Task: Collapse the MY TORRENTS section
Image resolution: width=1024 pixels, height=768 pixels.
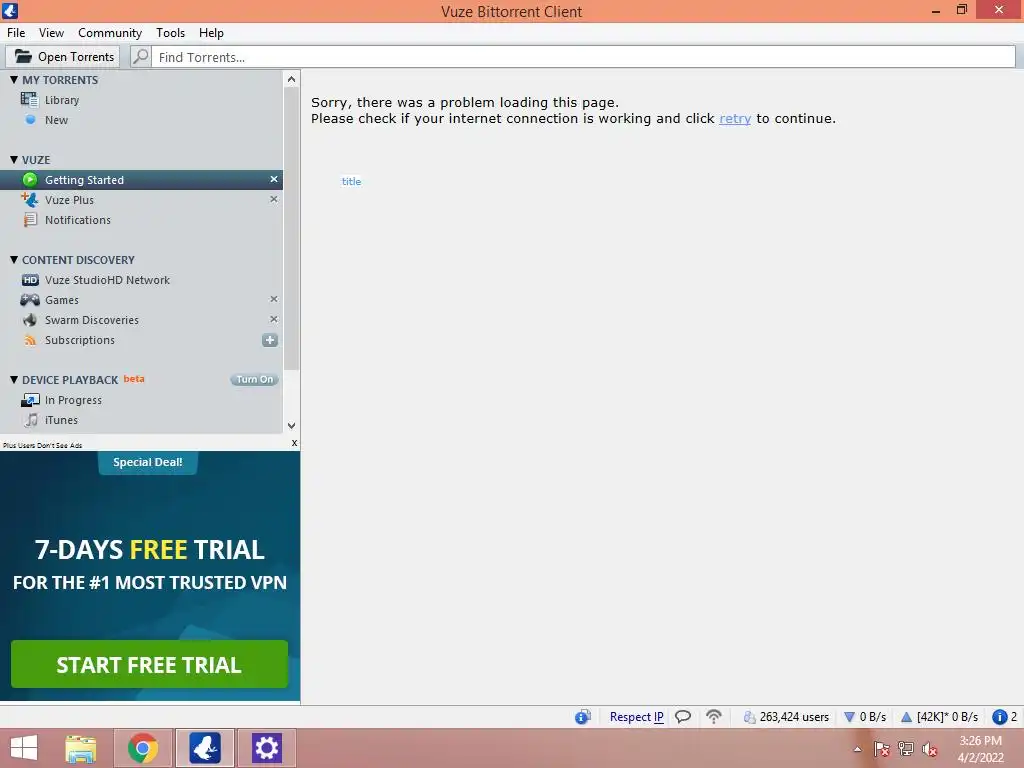Action: (x=14, y=80)
